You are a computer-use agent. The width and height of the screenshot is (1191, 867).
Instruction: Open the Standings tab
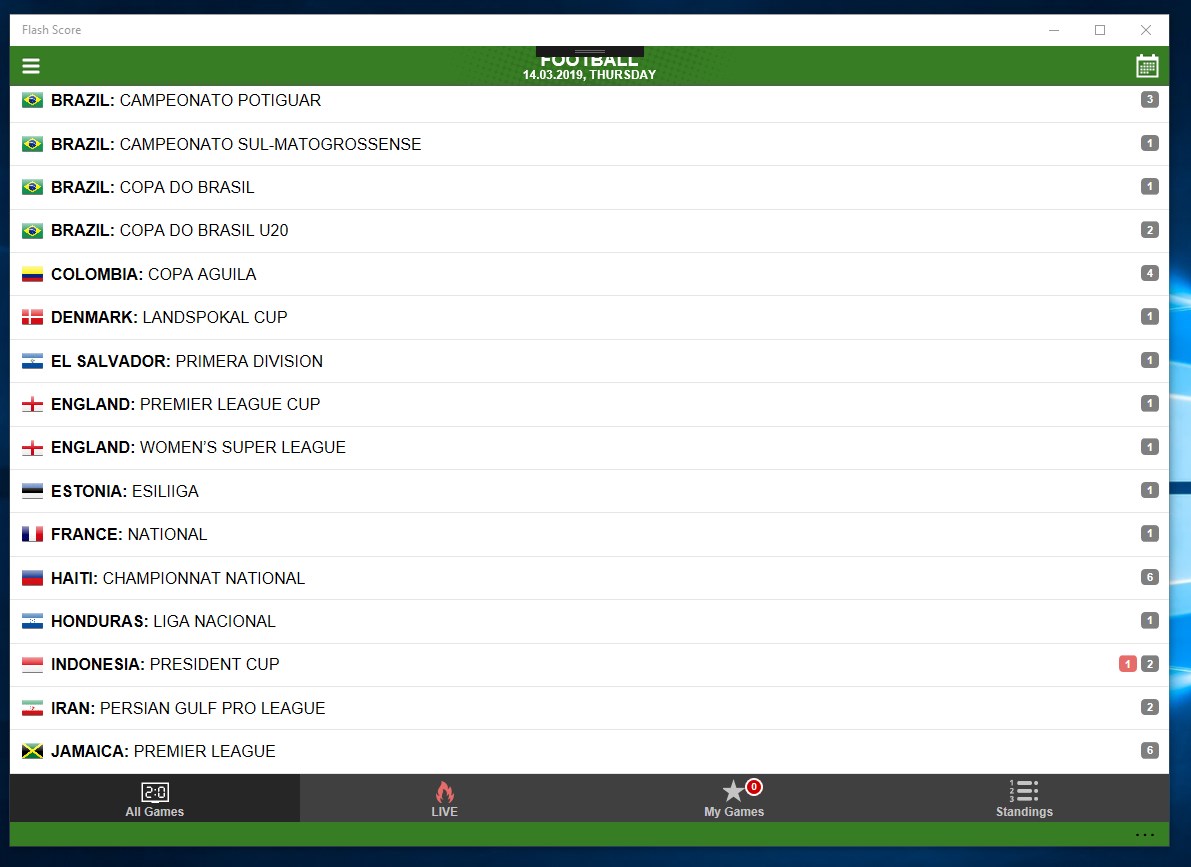click(x=1024, y=798)
